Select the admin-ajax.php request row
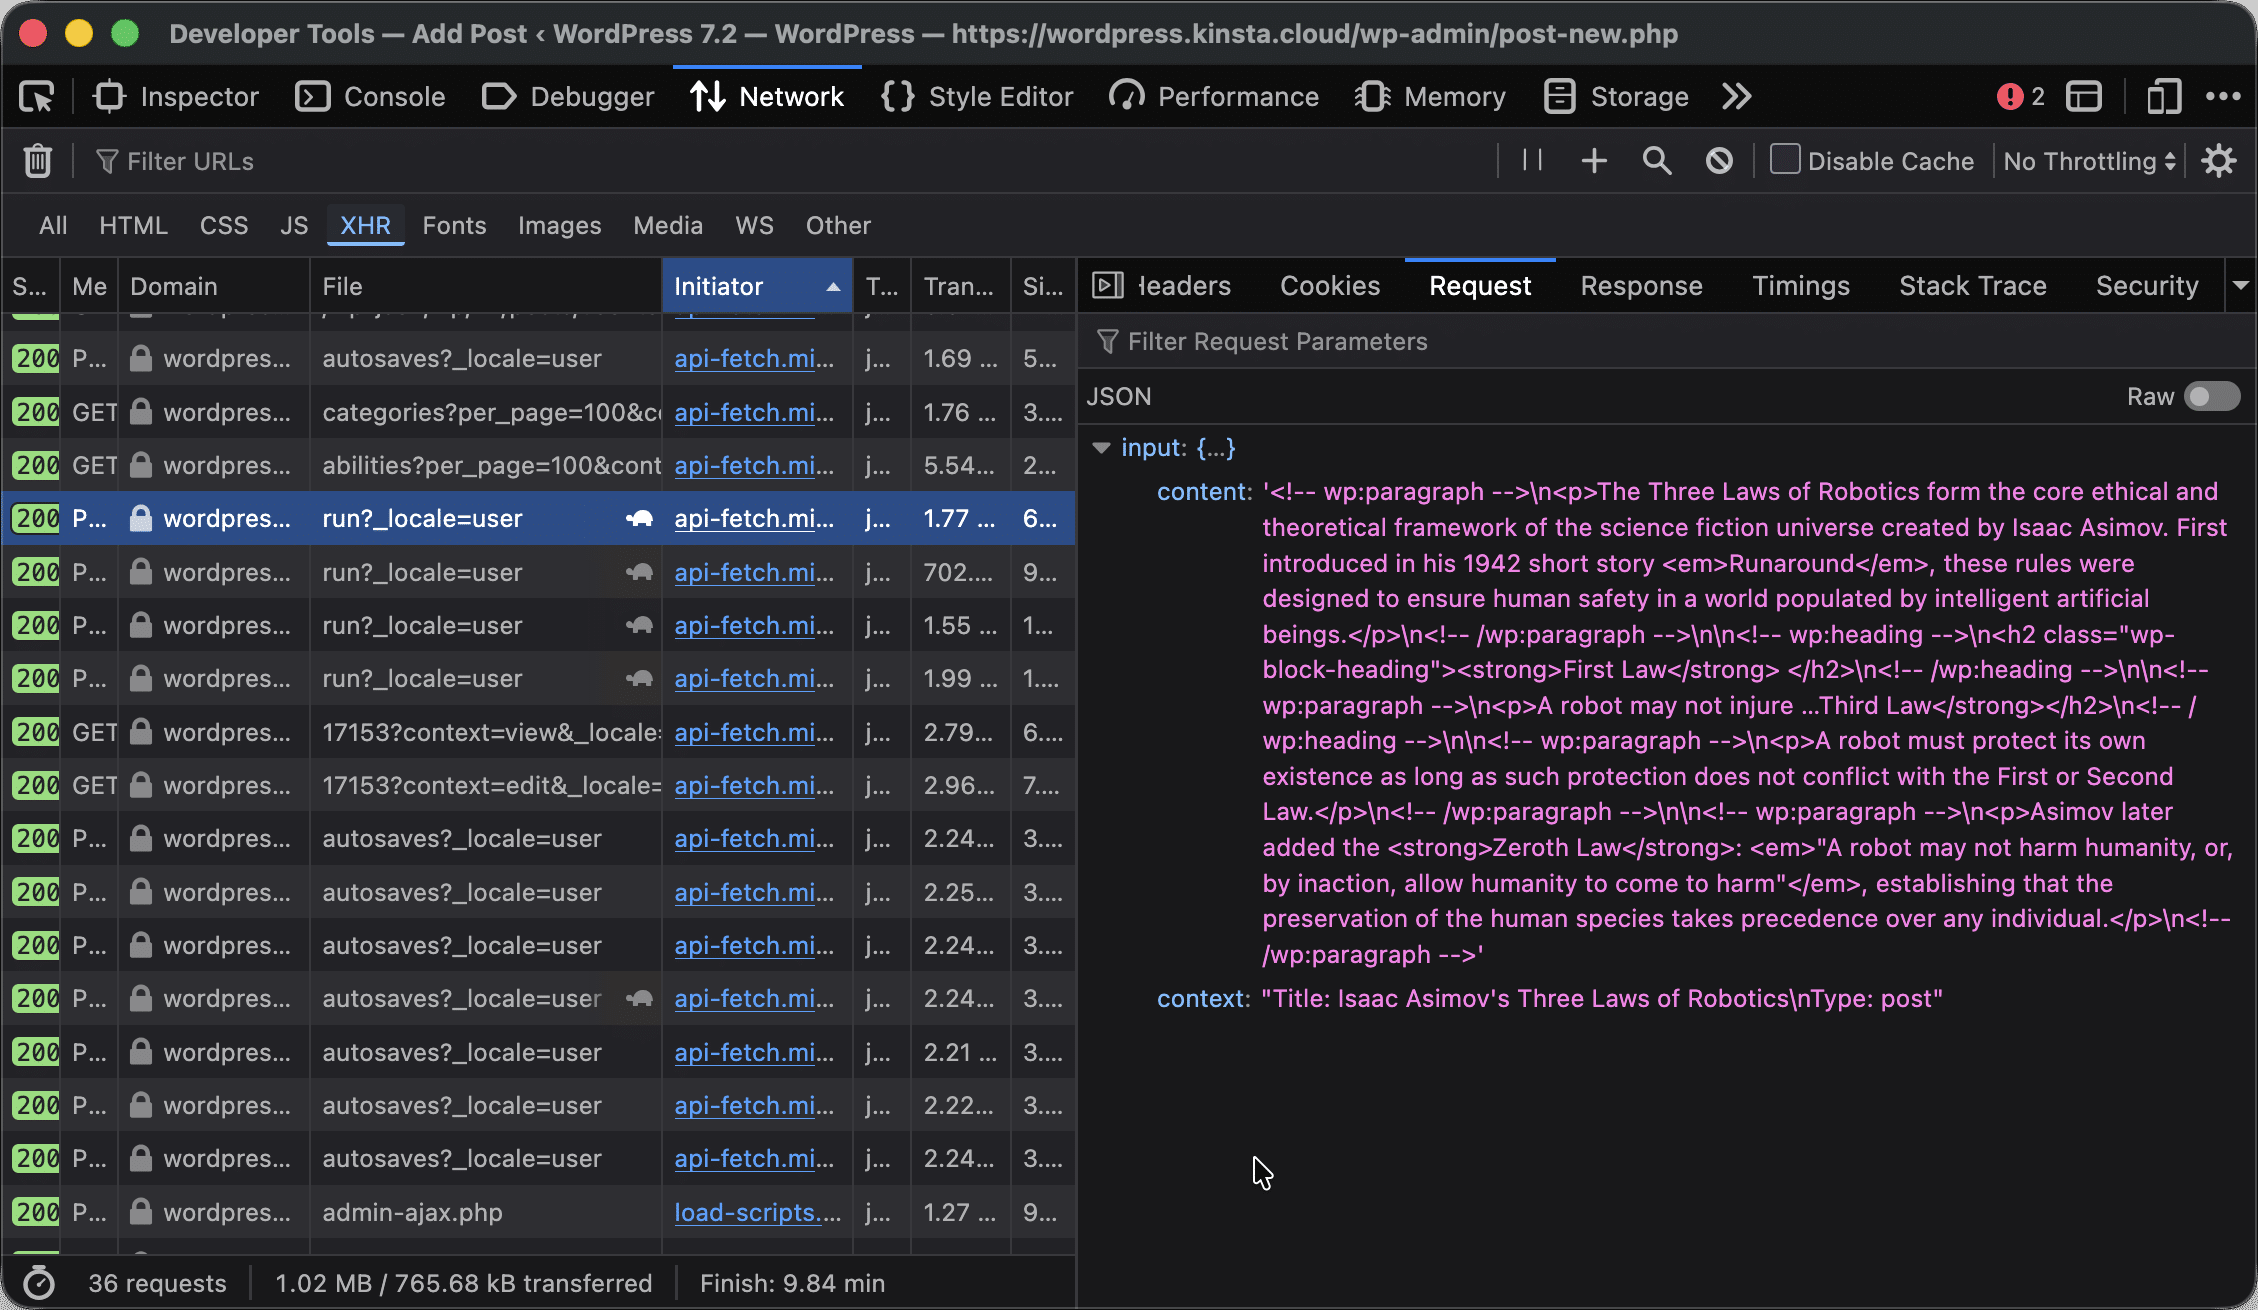 (538, 1213)
